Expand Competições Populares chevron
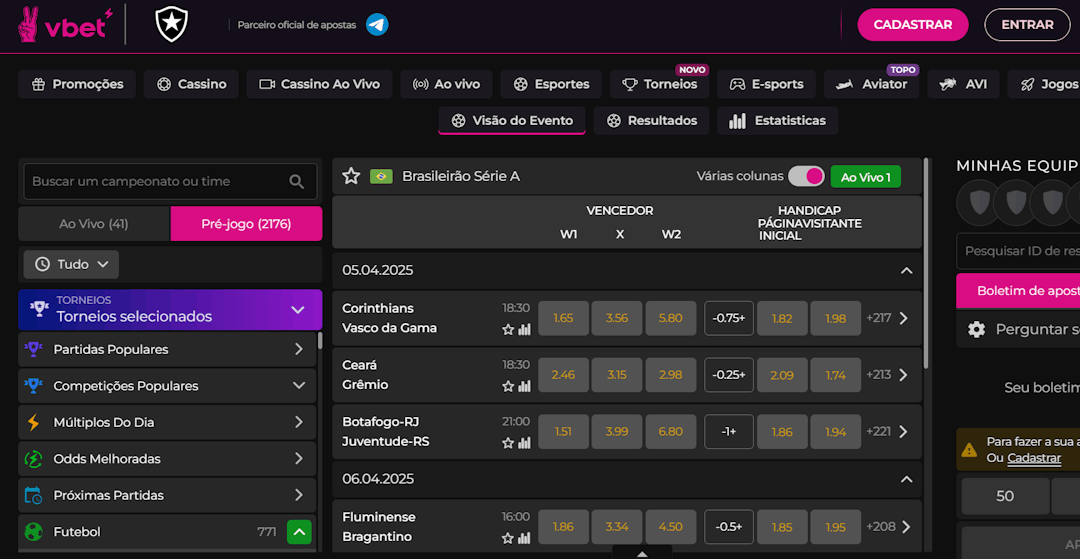This screenshot has width=1080, height=559. click(x=299, y=386)
